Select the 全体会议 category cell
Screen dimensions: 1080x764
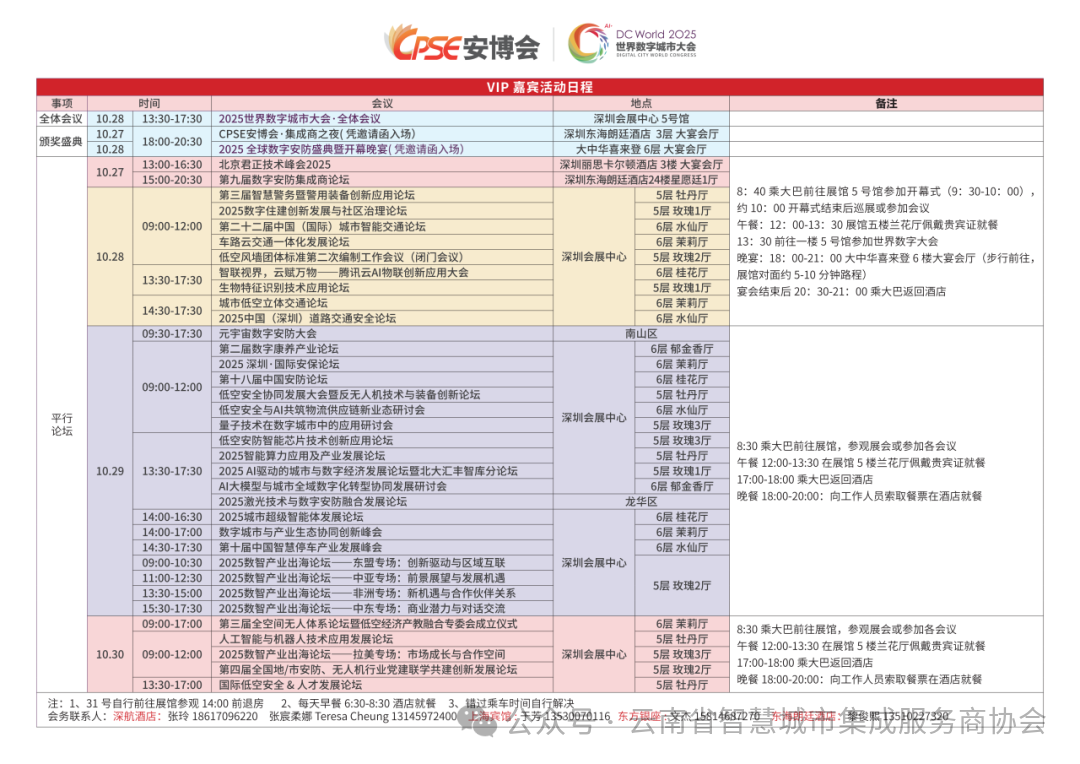[62, 118]
